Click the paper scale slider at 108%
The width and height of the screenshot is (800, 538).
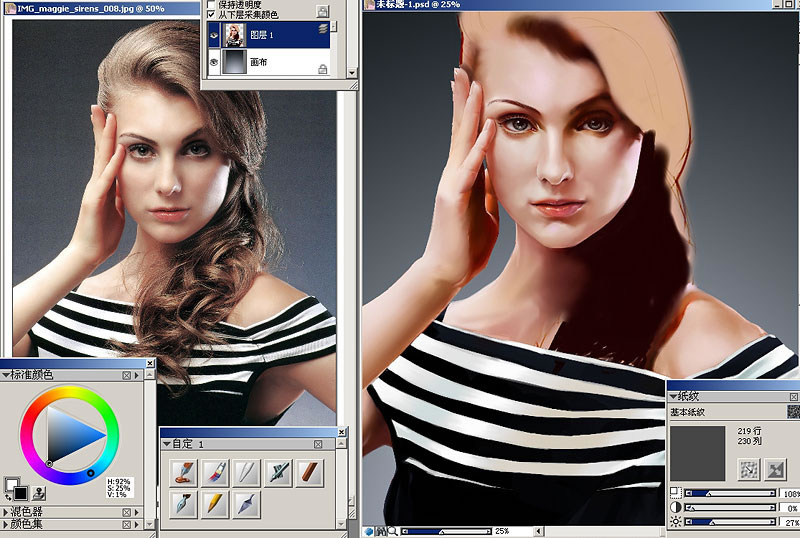pos(730,493)
